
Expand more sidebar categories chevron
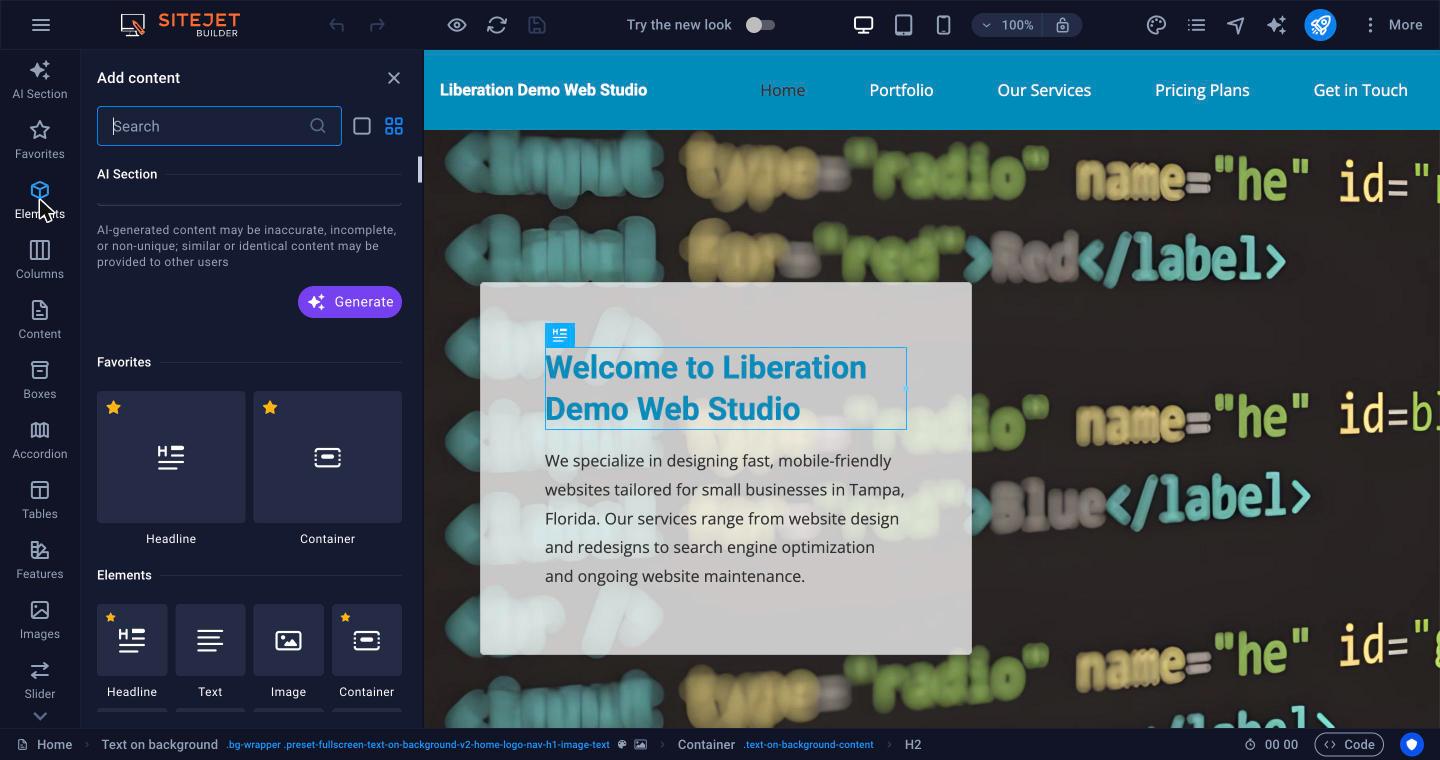coord(40,716)
